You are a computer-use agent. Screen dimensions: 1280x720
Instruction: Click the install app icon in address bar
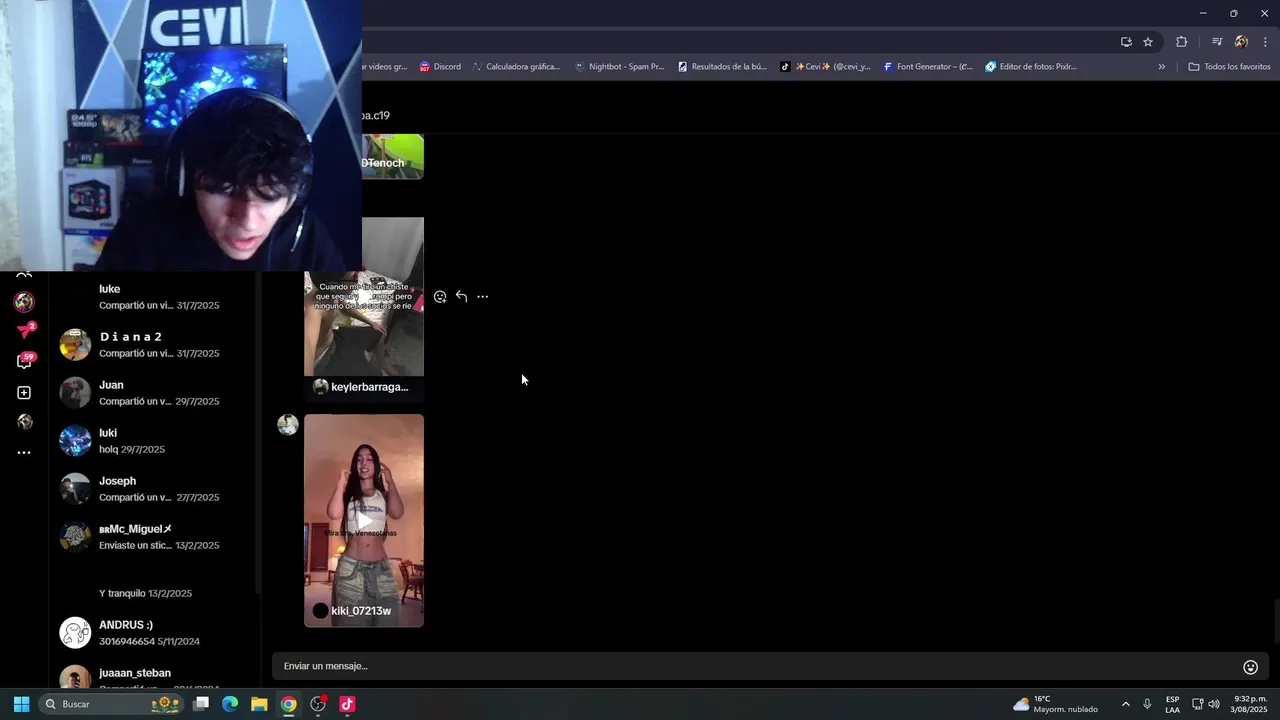tap(1126, 42)
